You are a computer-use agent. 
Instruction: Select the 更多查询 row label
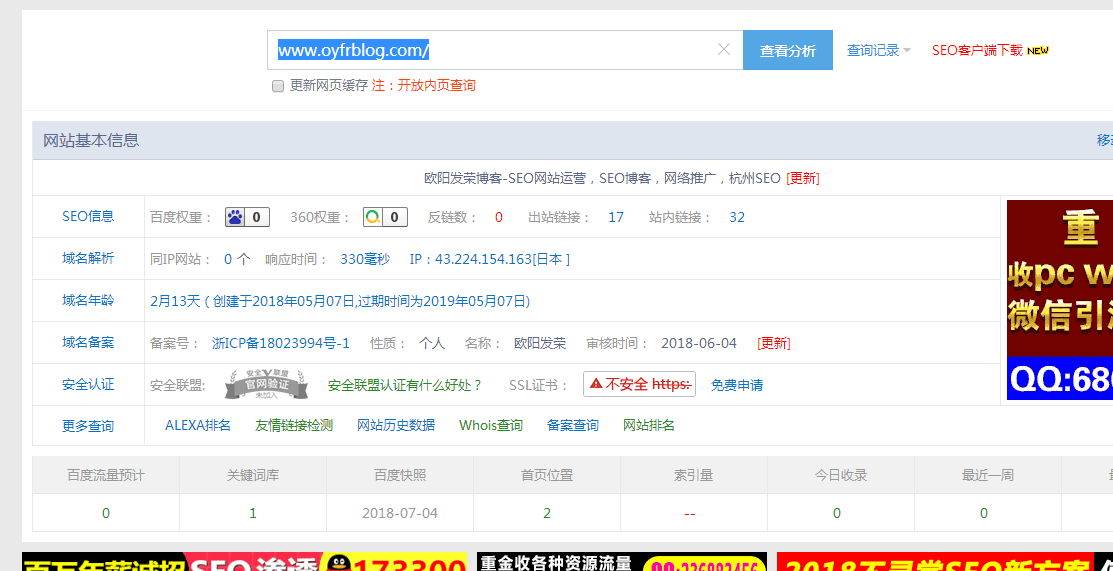[88, 427]
